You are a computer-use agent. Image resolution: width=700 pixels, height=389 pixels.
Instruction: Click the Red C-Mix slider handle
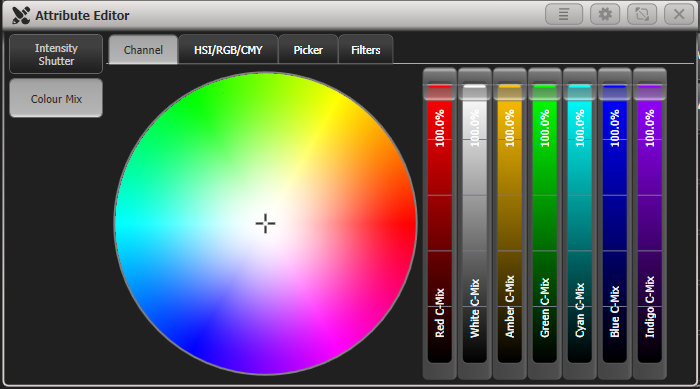[440, 91]
